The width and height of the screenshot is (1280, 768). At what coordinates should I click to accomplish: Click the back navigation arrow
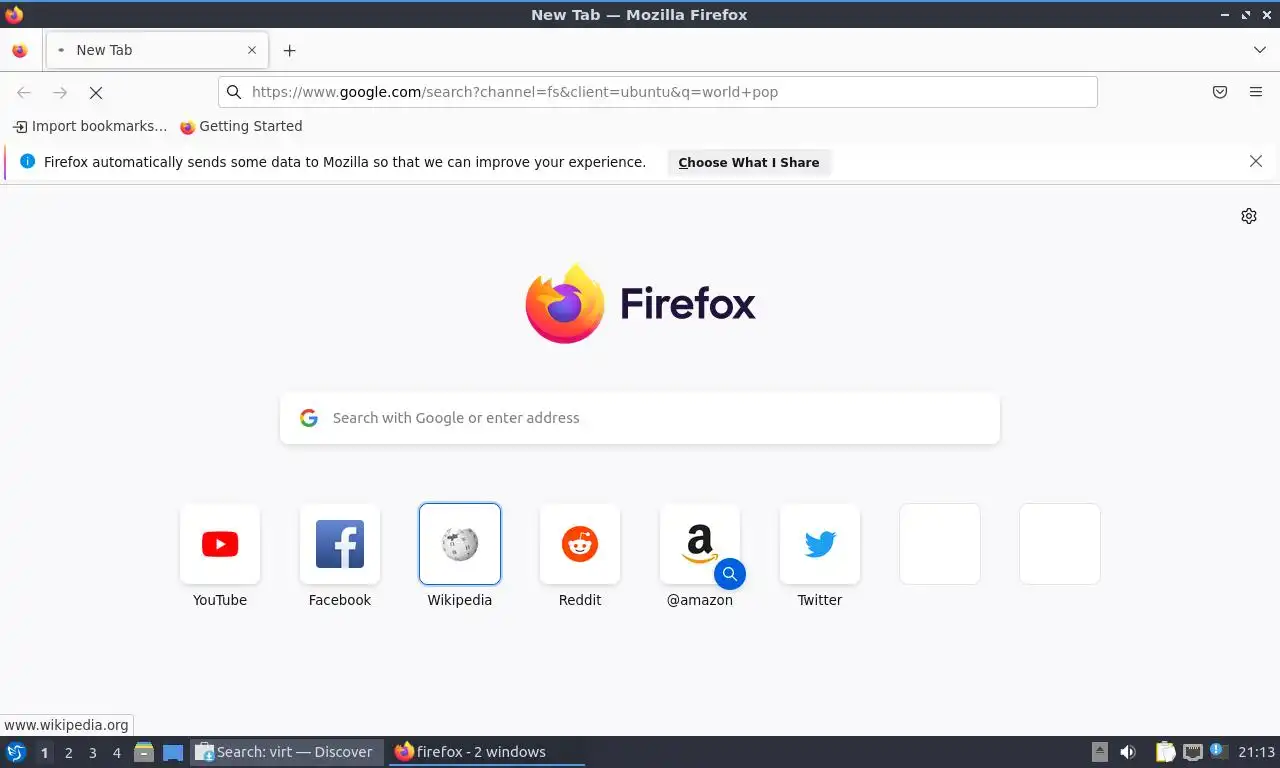[24, 92]
